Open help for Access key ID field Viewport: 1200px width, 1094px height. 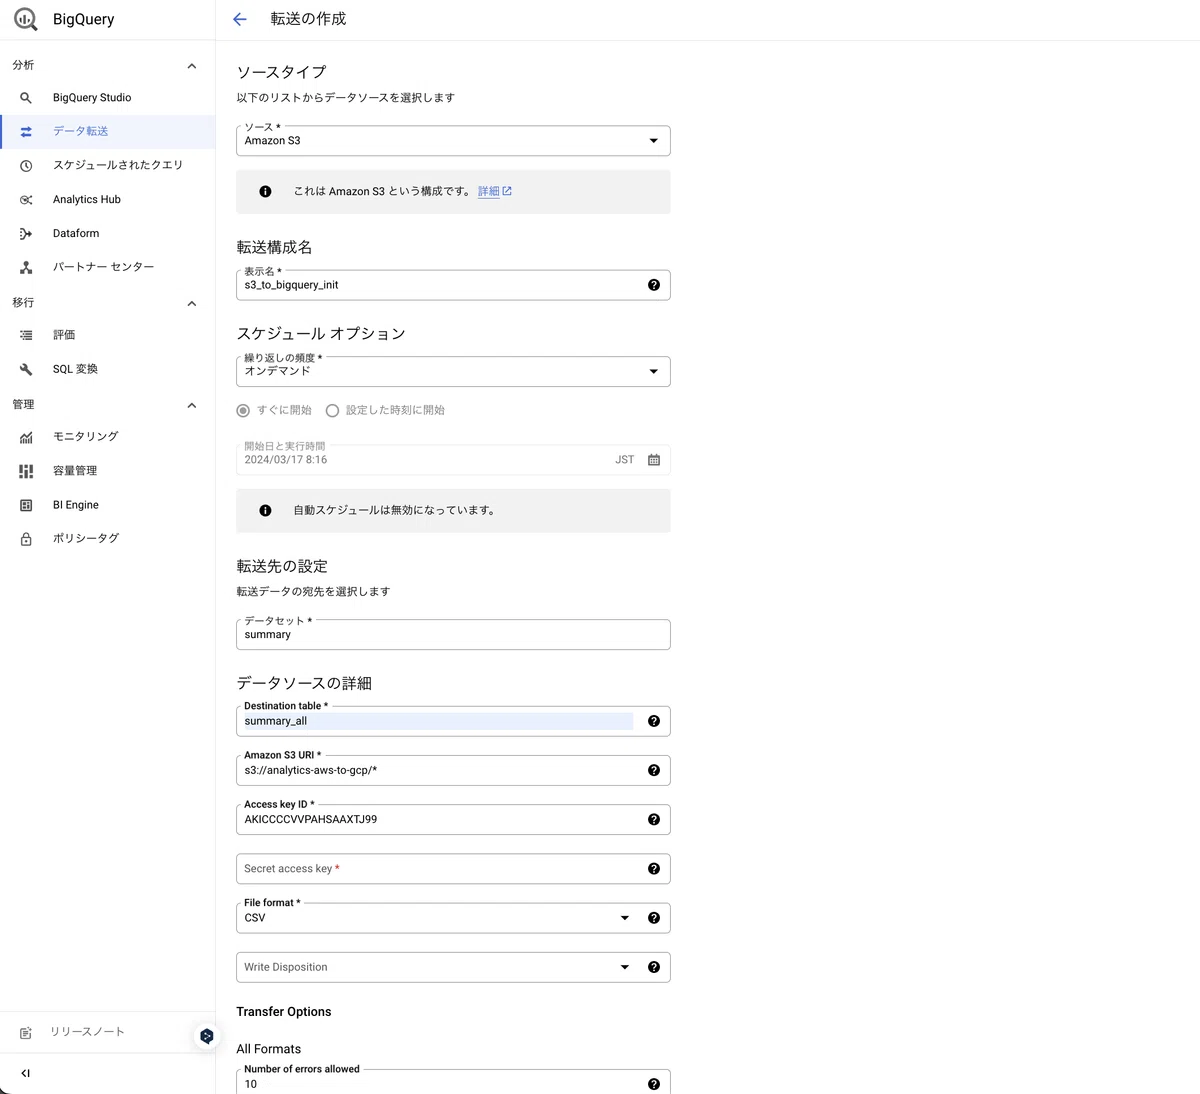[x=654, y=819]
